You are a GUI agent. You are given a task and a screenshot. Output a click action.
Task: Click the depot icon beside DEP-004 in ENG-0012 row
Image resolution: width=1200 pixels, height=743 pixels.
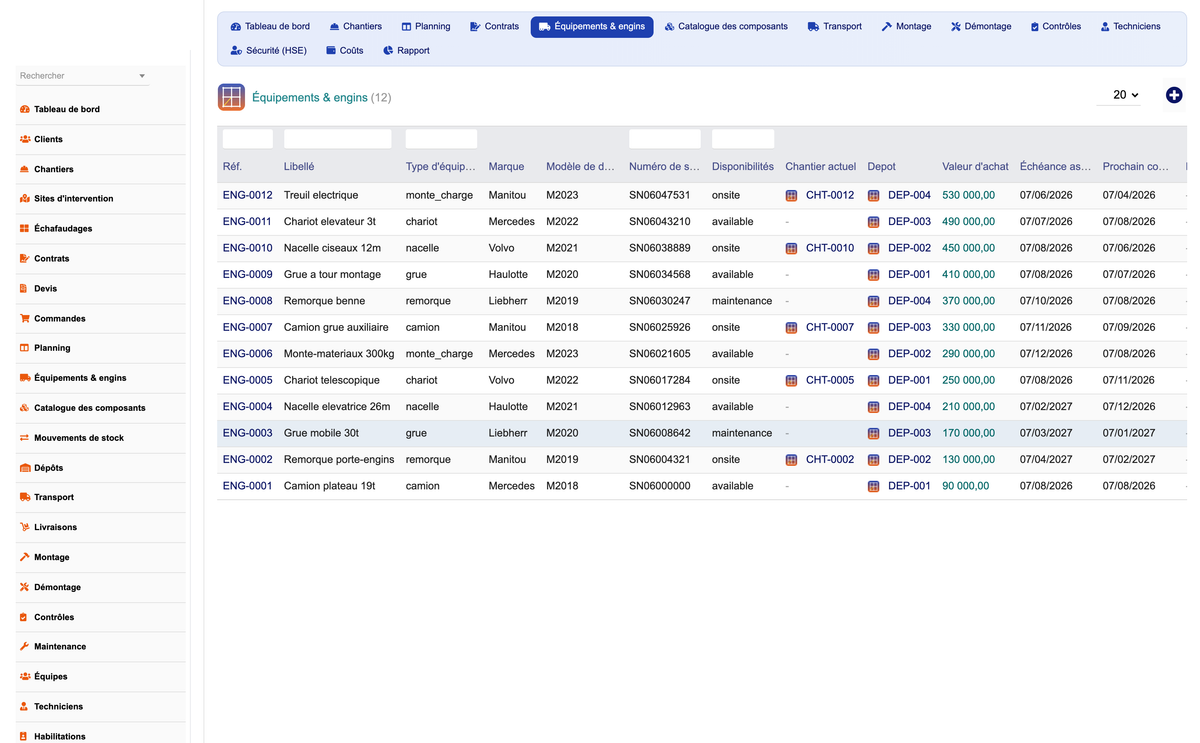click(x=873, y=195)
